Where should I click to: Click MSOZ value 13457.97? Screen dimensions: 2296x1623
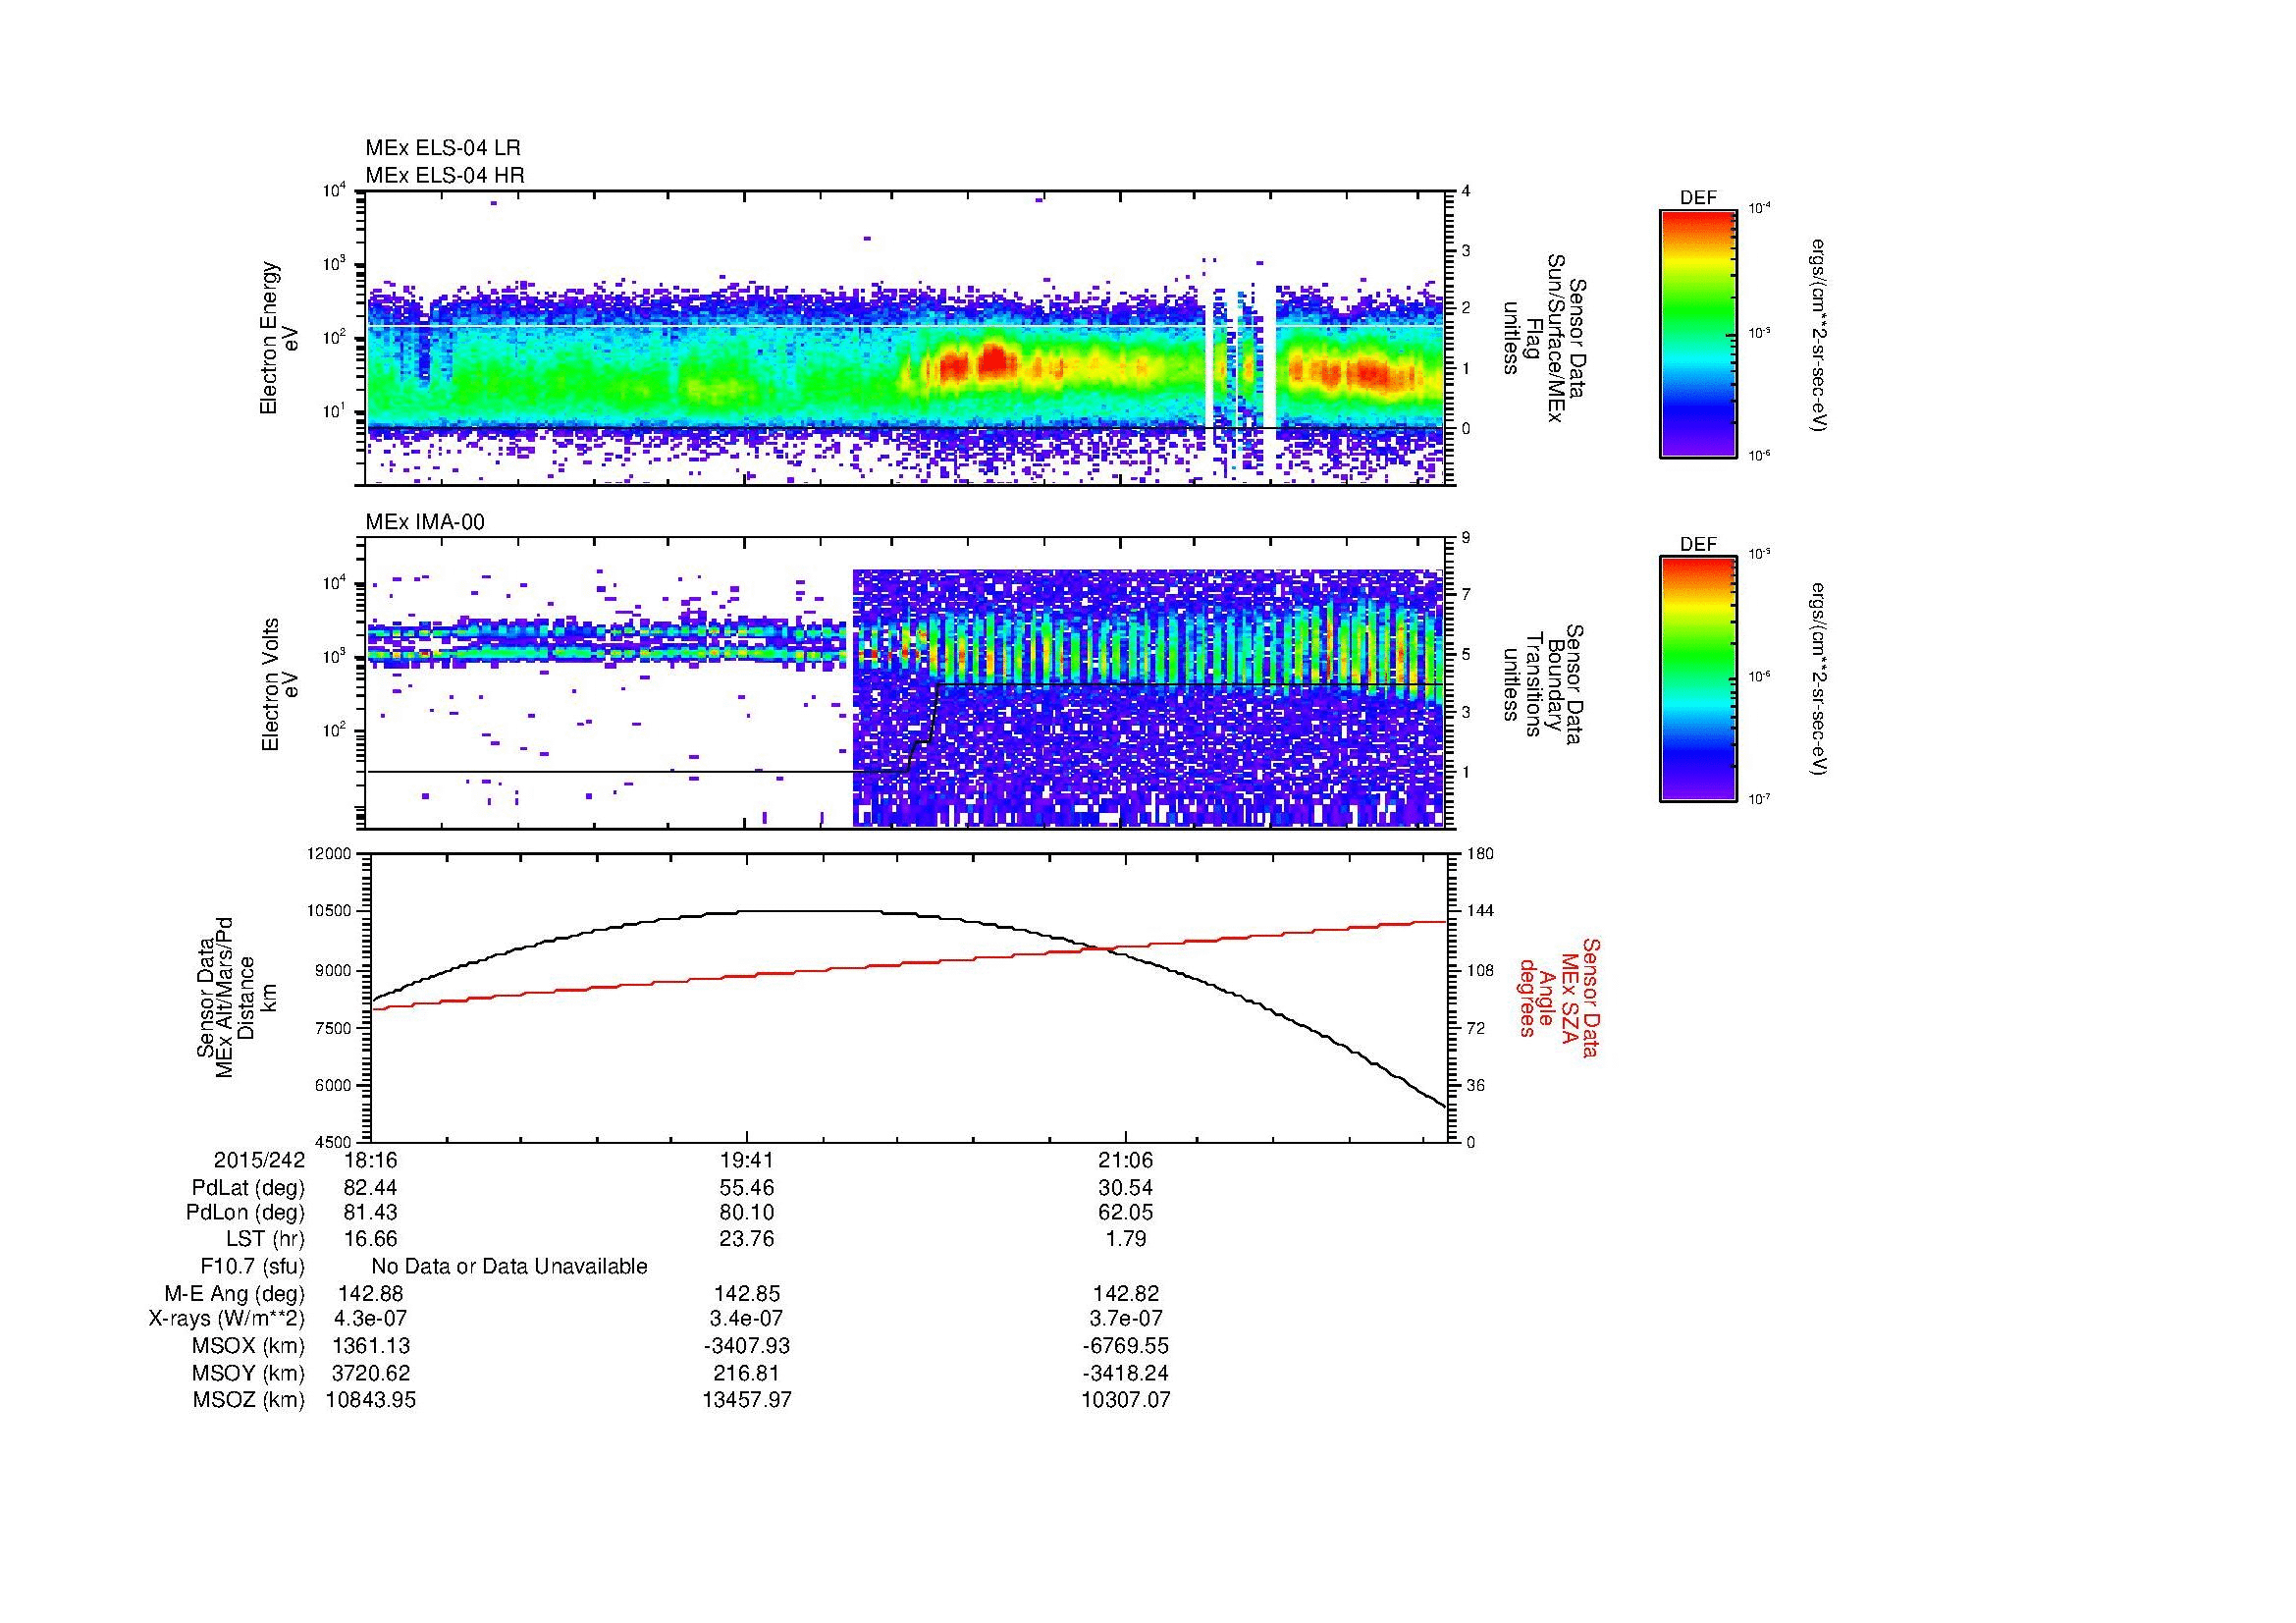747,1400
